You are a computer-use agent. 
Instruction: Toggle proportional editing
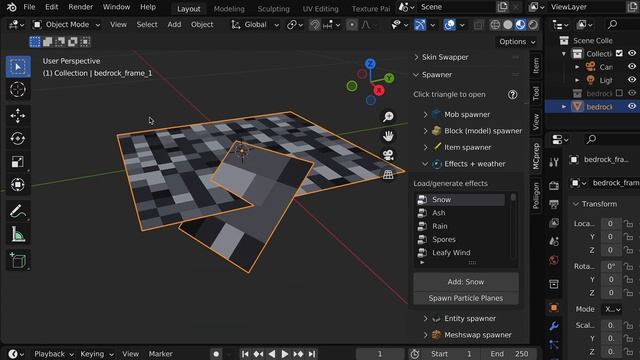click(351, 25)
